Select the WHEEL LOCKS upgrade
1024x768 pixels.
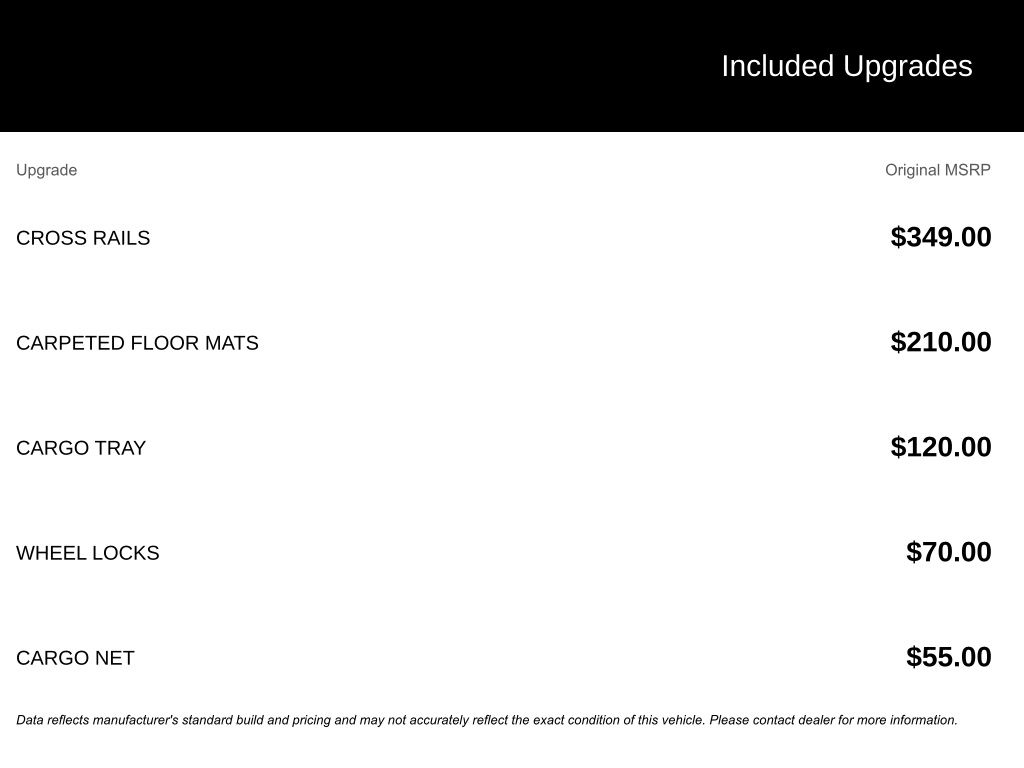88,553
